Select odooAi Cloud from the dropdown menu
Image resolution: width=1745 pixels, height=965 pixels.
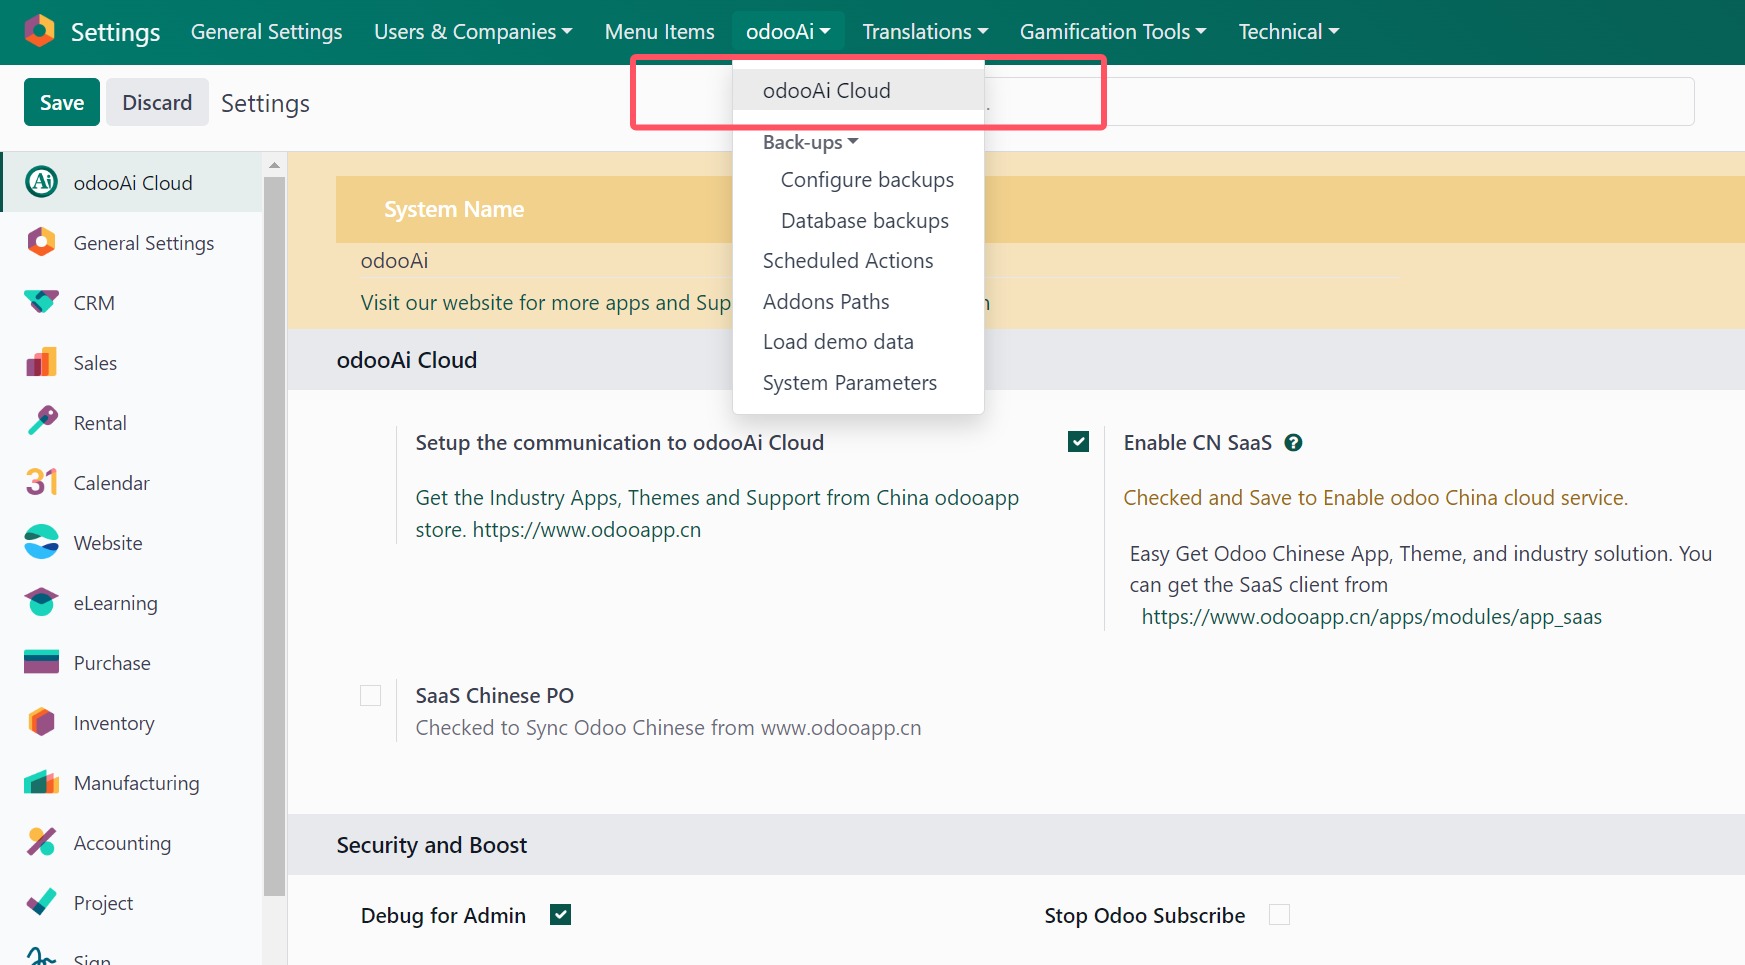826,91
